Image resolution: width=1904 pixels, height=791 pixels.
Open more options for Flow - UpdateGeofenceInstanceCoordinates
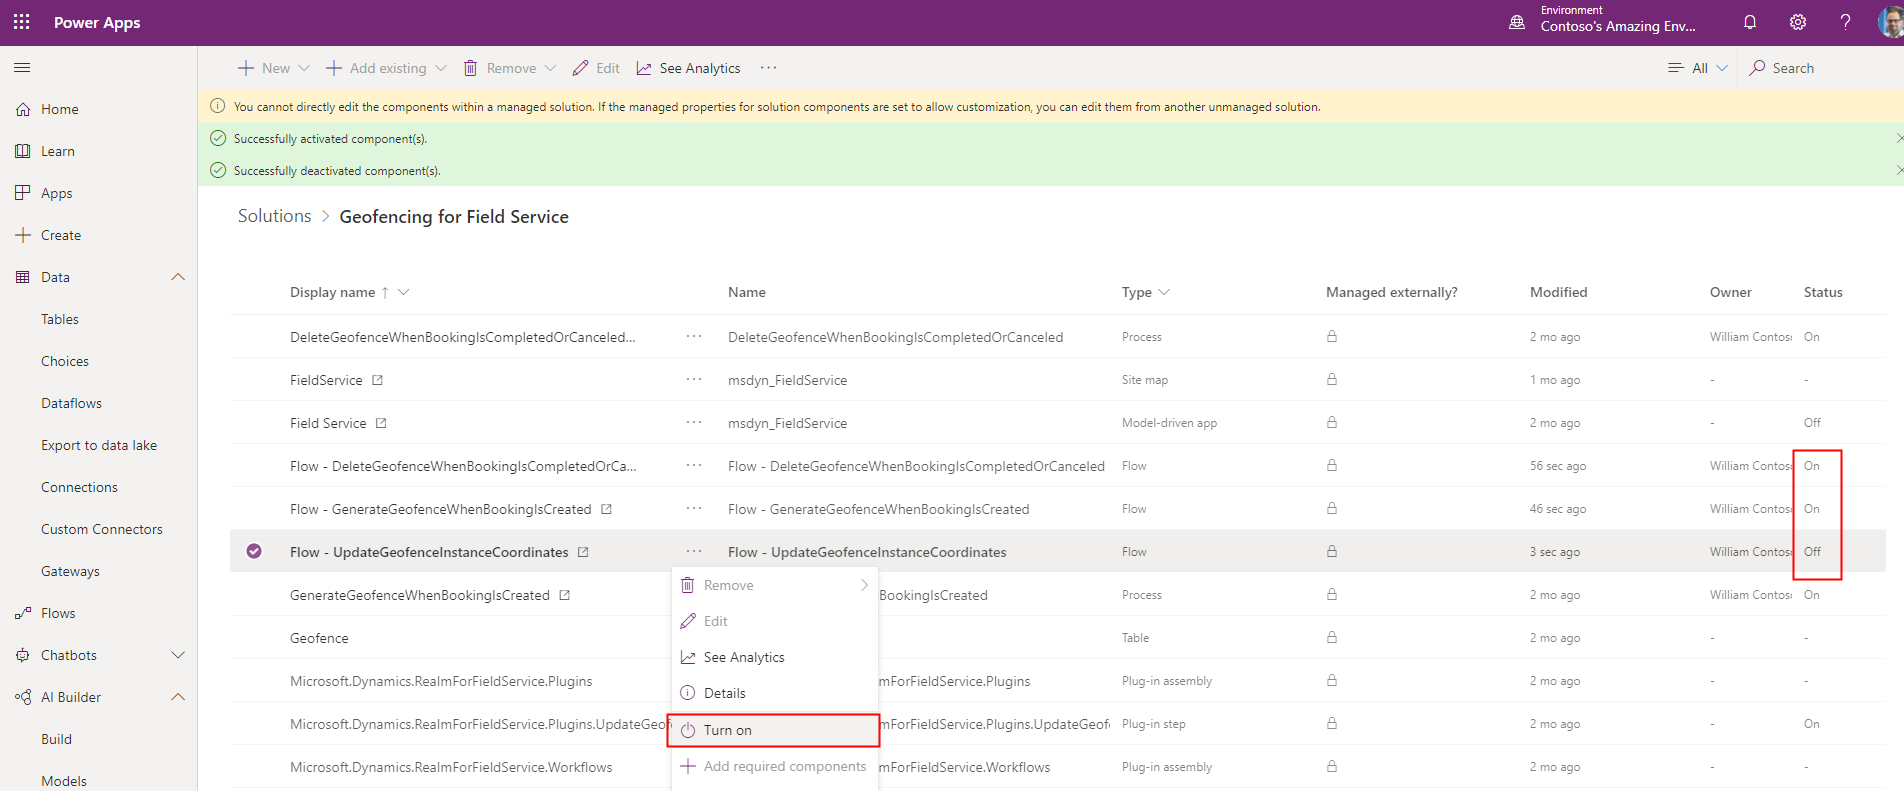pyautogui.click(x=694, y=552)
